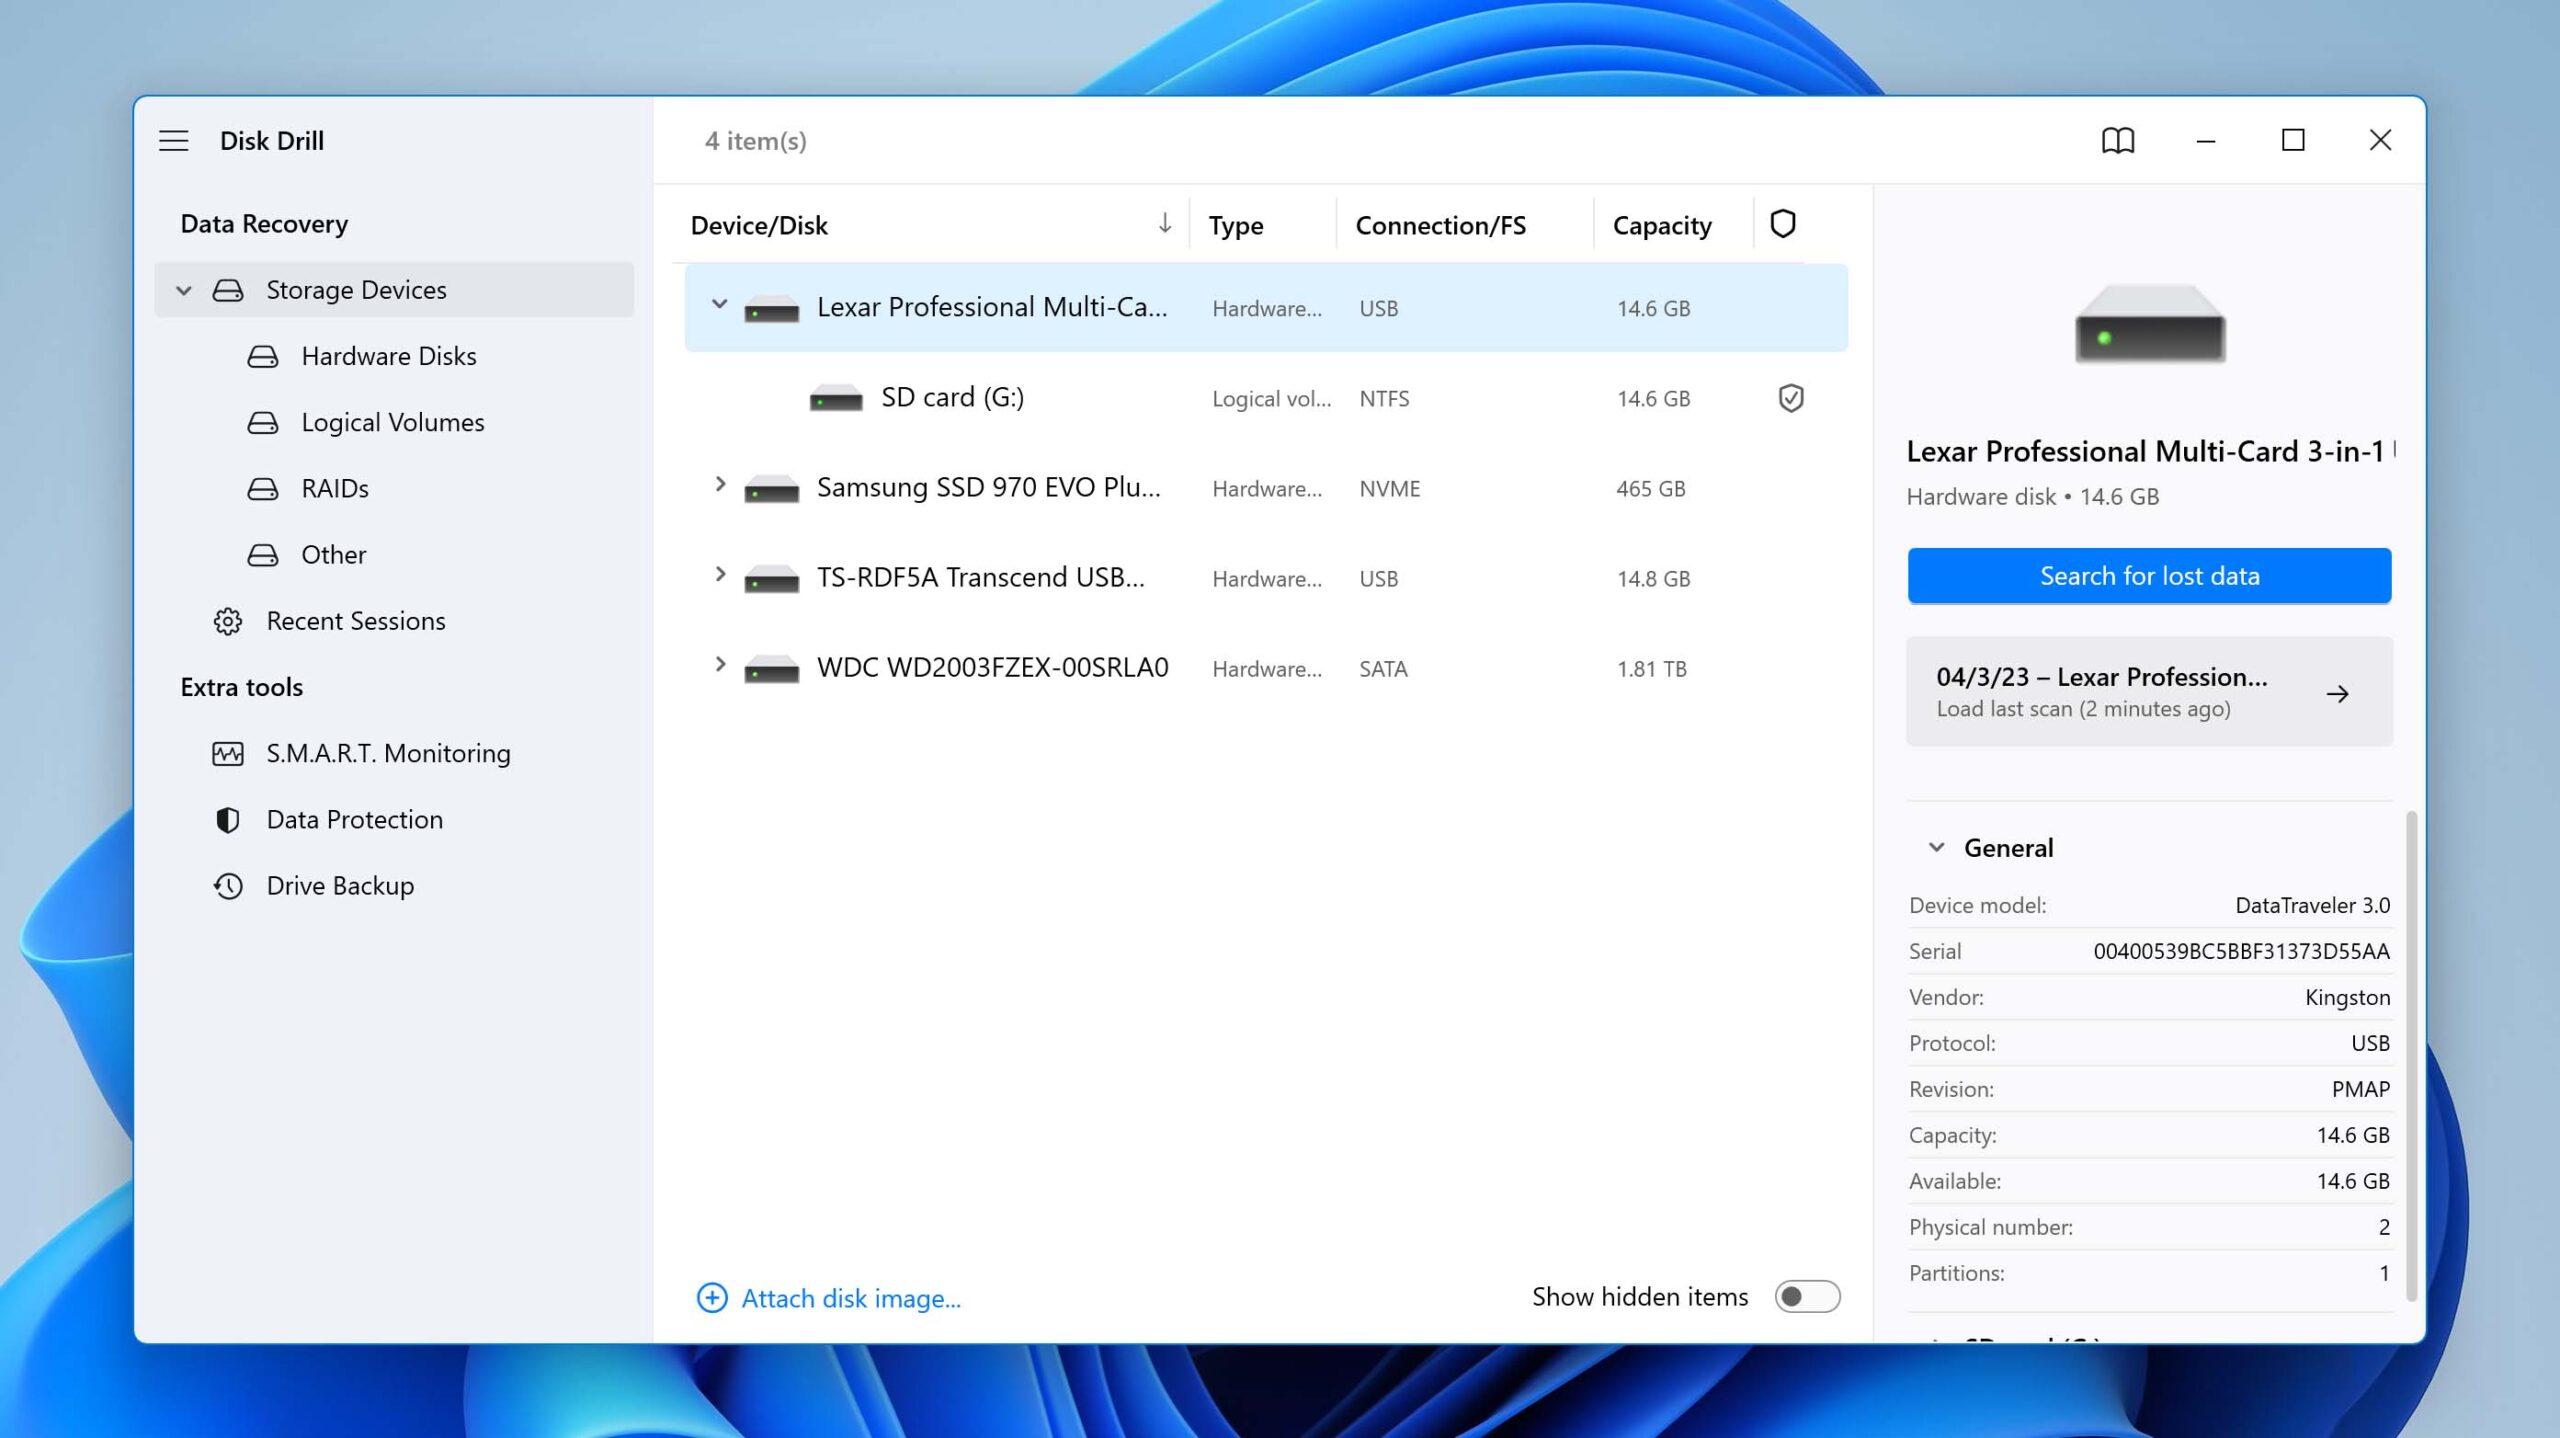Open Data Protection tool
This screenshot has height=1438, width=2560.
355,820
